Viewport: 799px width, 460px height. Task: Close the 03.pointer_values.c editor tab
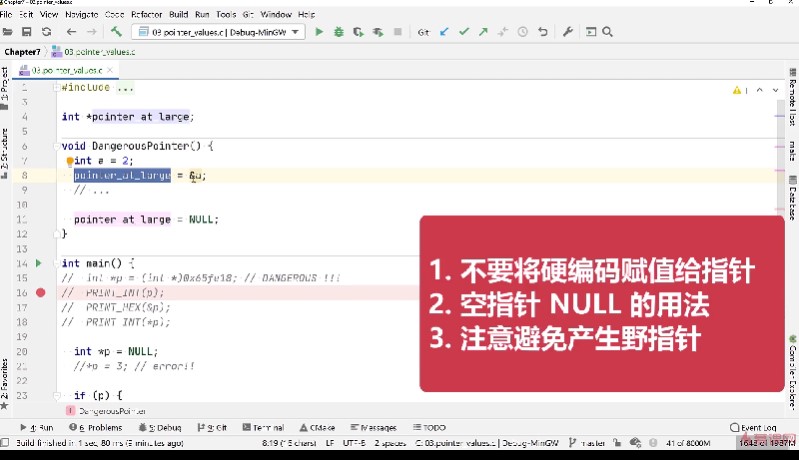[x=110, y=70]
